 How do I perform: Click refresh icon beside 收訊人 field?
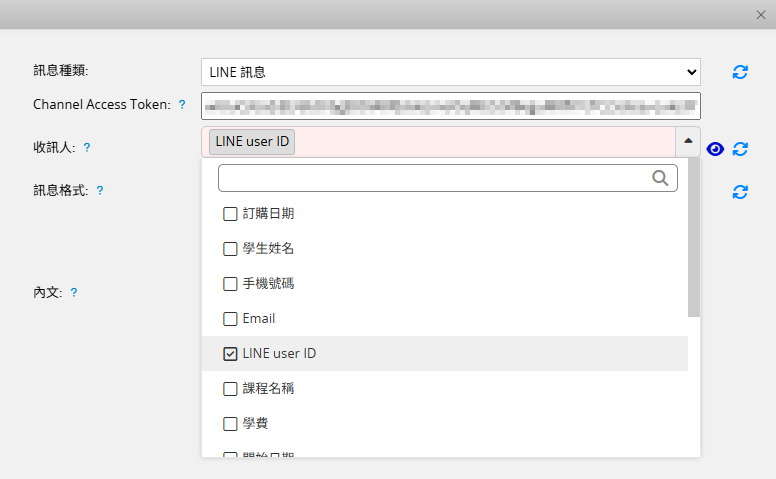pos(740,149)
